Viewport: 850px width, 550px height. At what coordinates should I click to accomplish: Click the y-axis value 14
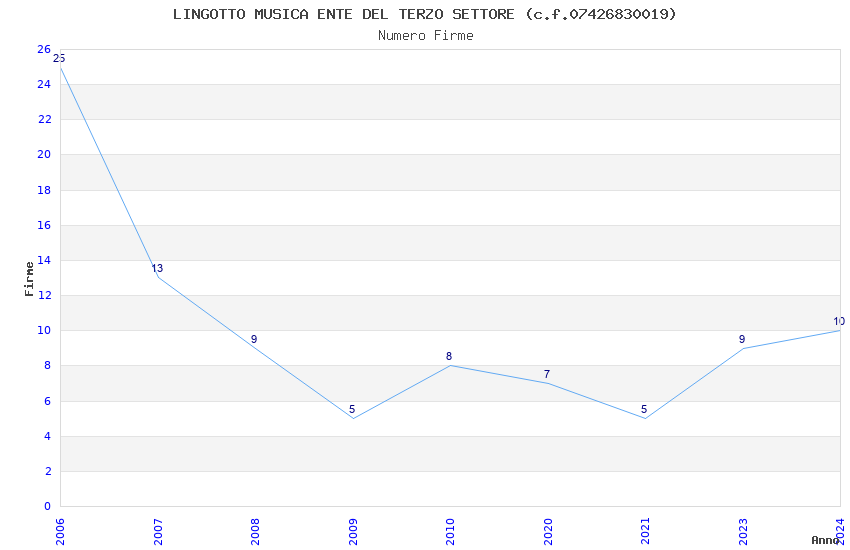click(44, 260)
